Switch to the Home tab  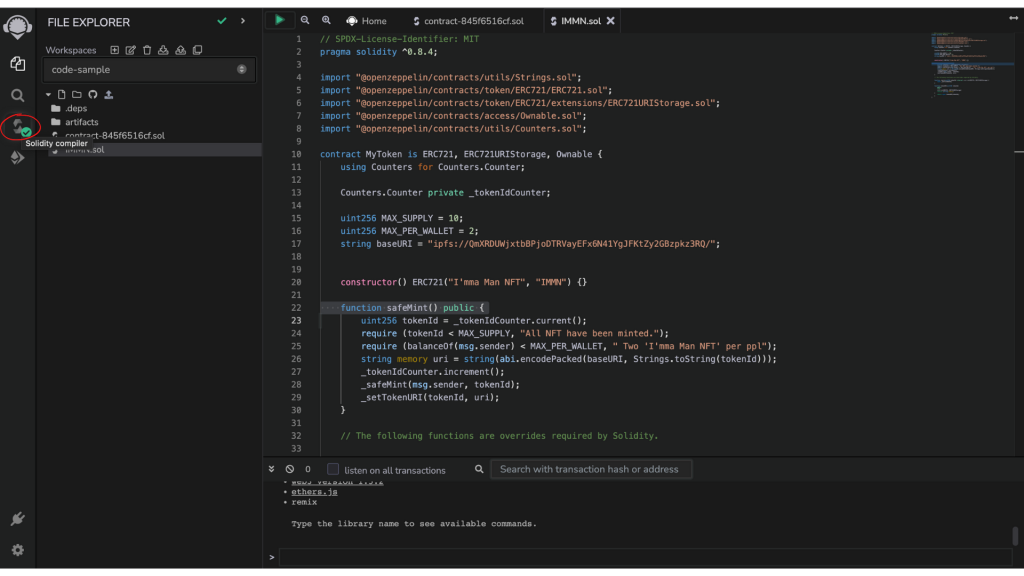(x=366, y=21)
